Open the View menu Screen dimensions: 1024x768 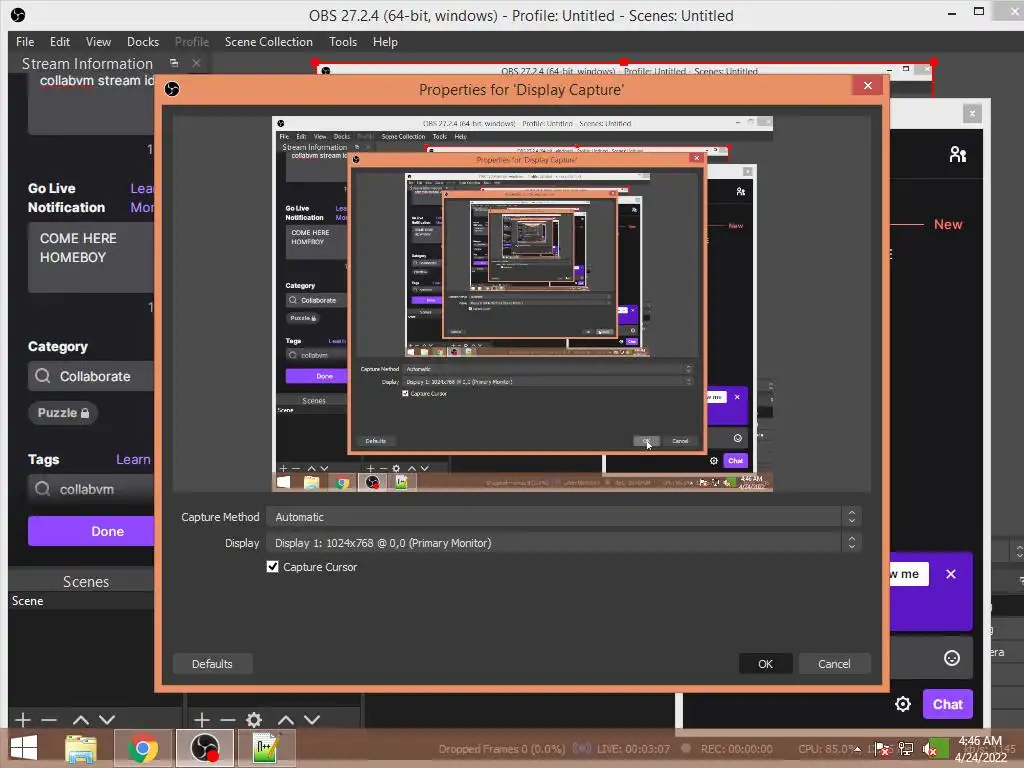pos(98,42)
